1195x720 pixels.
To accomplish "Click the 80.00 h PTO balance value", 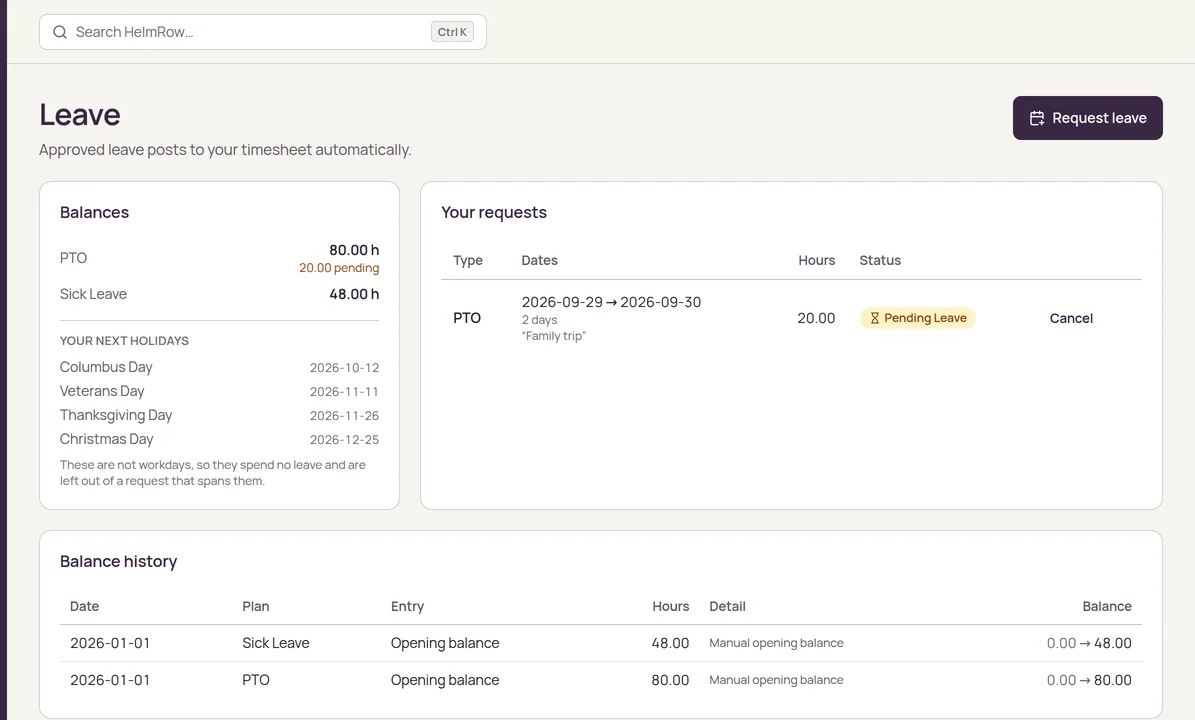I will click(354, 250).
